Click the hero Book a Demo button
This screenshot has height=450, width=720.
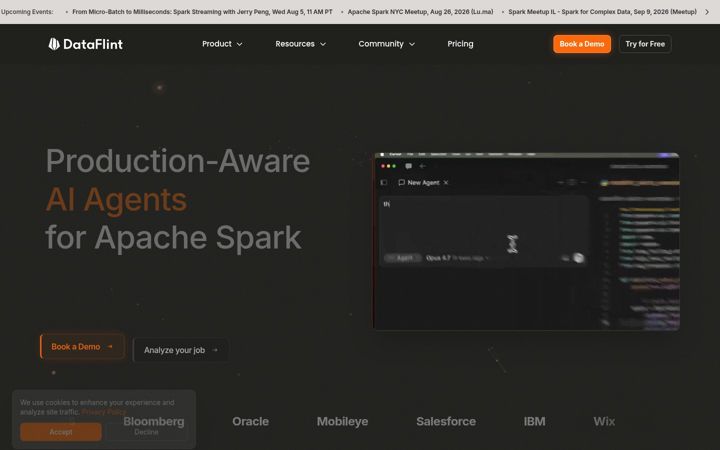[82, 346]
